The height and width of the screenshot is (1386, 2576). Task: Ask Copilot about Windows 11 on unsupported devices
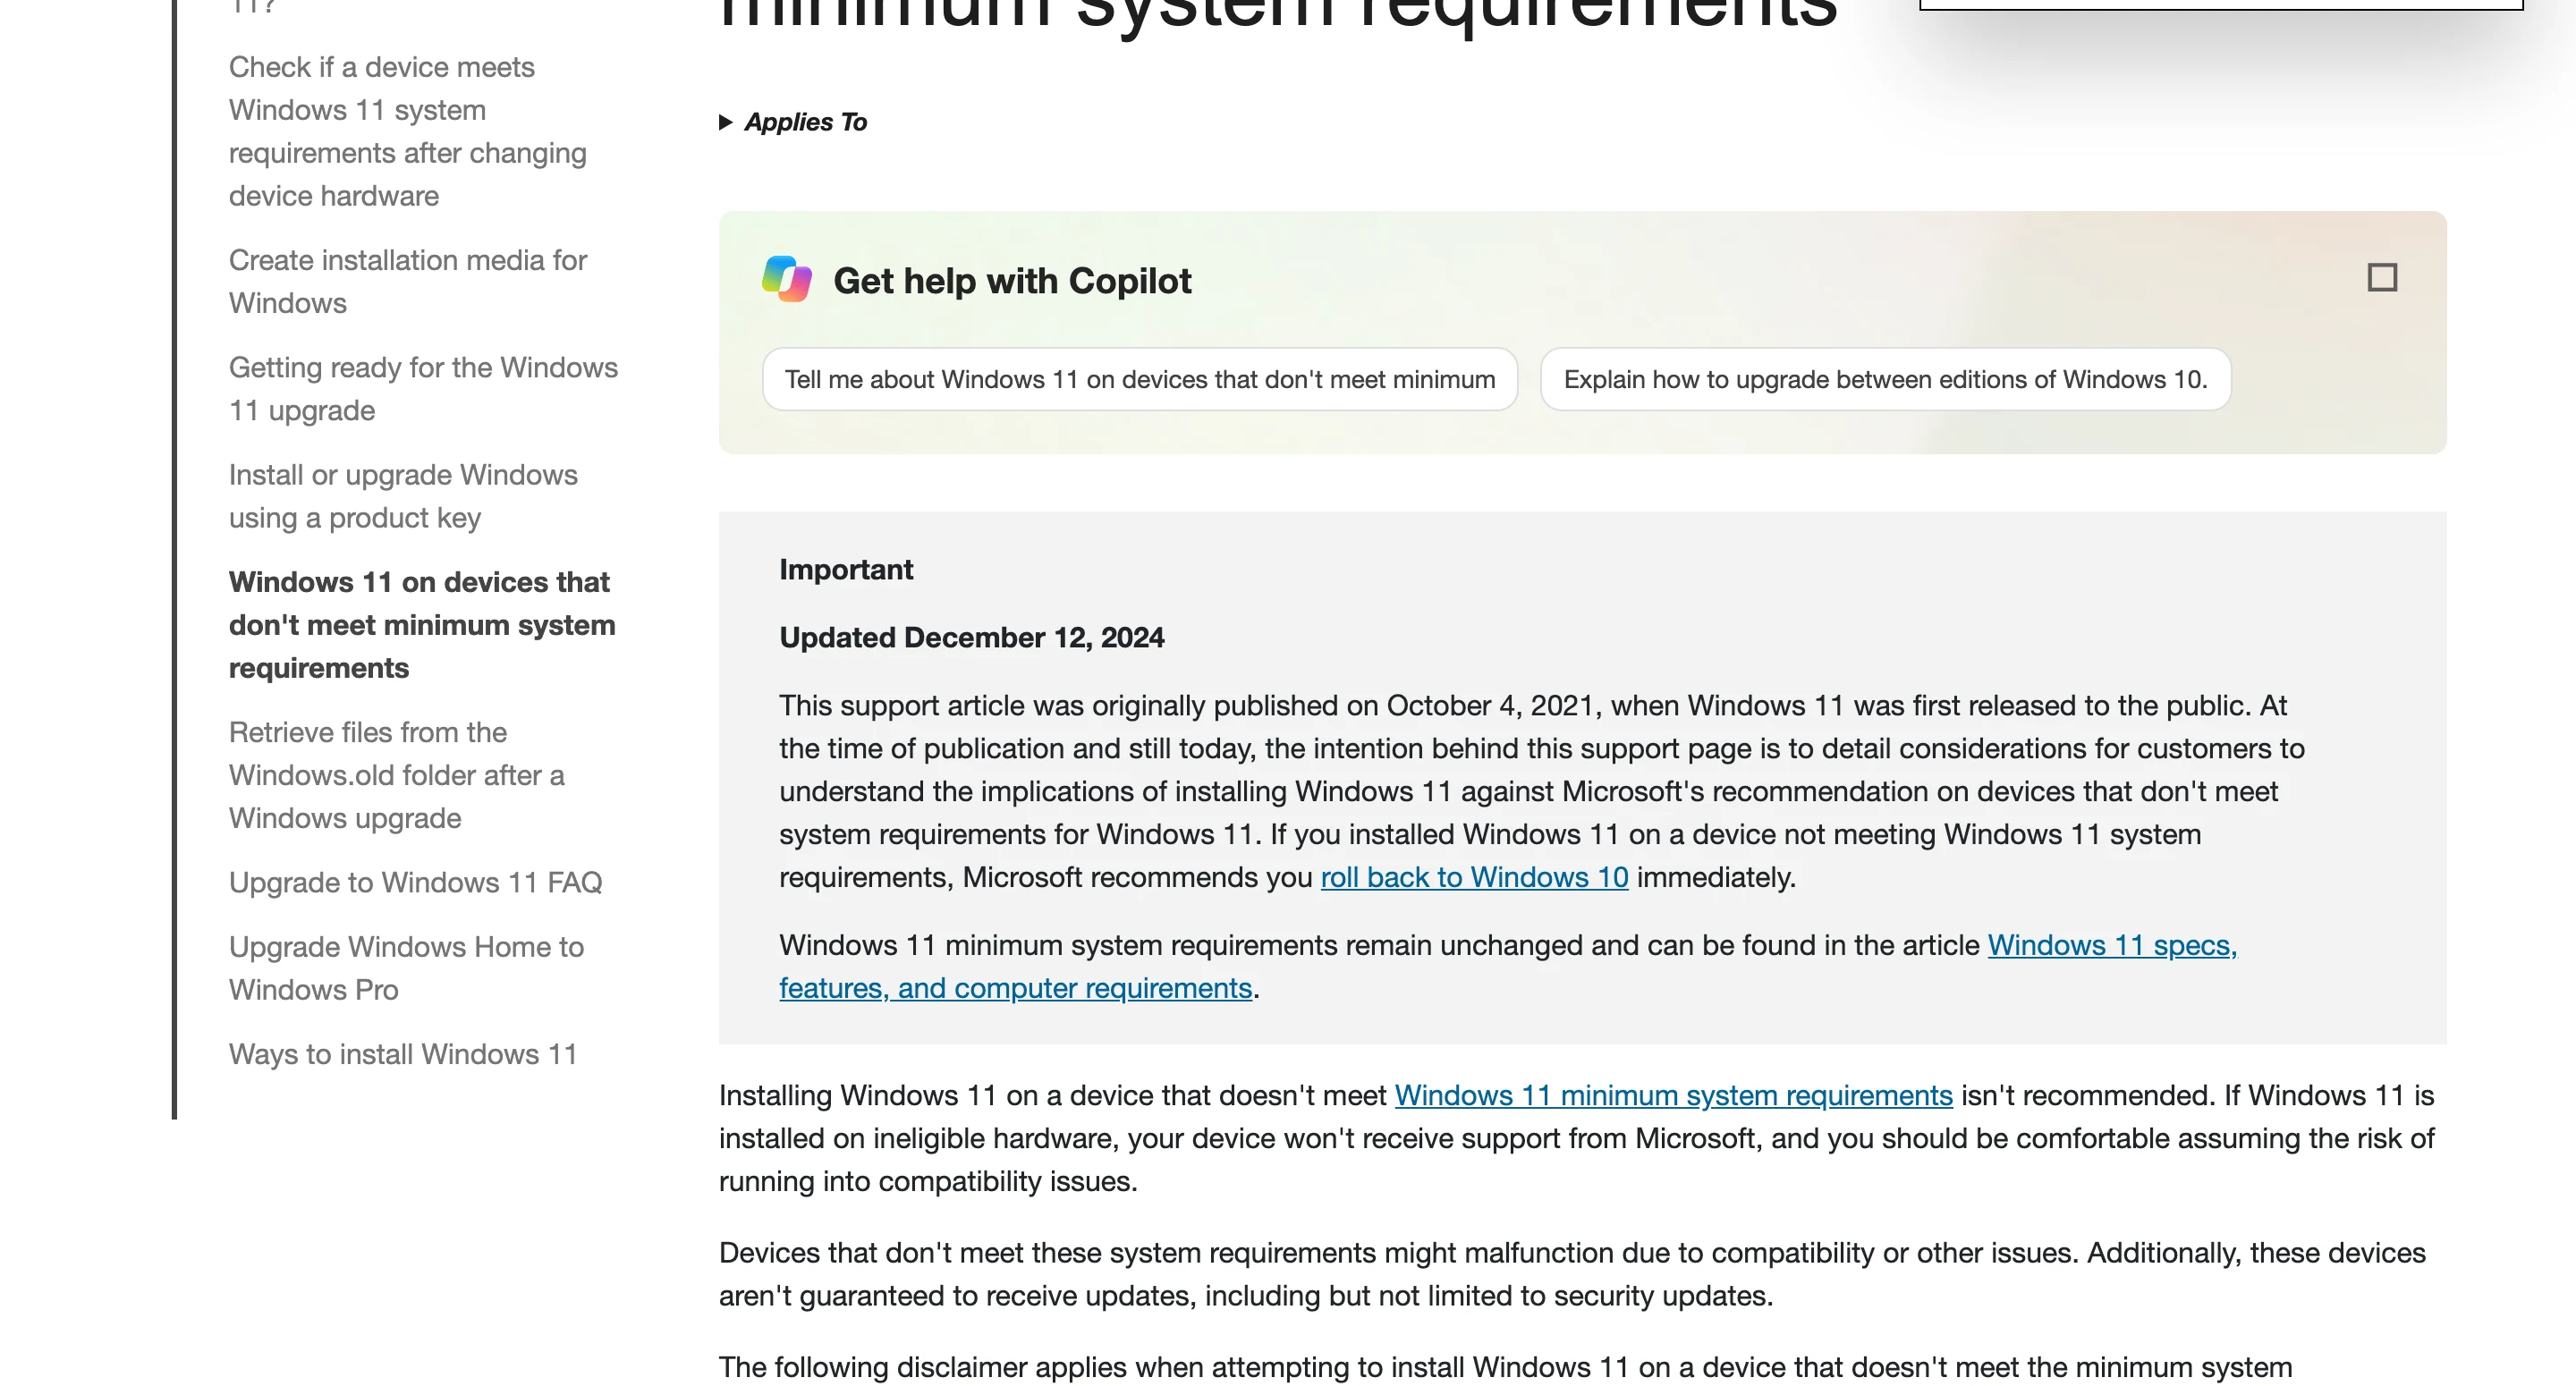point(1140,379)
